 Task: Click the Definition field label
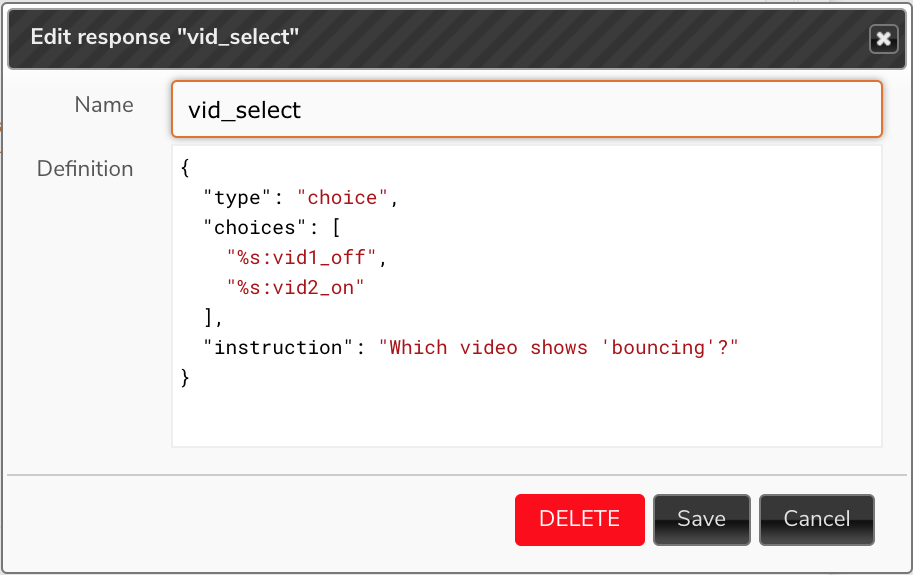pos(85,169)
